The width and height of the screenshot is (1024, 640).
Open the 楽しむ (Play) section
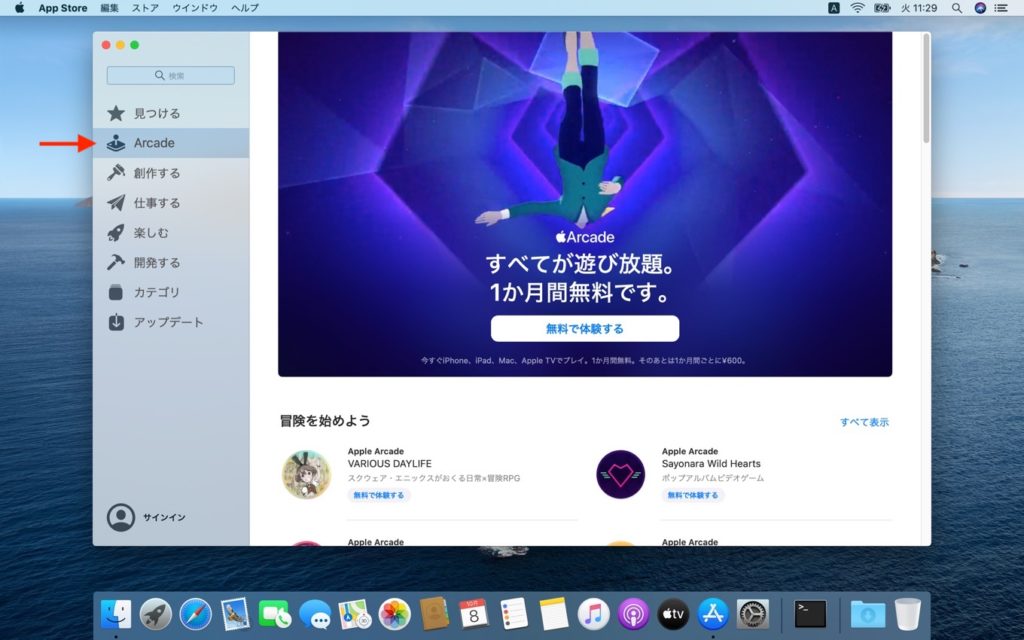(148, 232)
